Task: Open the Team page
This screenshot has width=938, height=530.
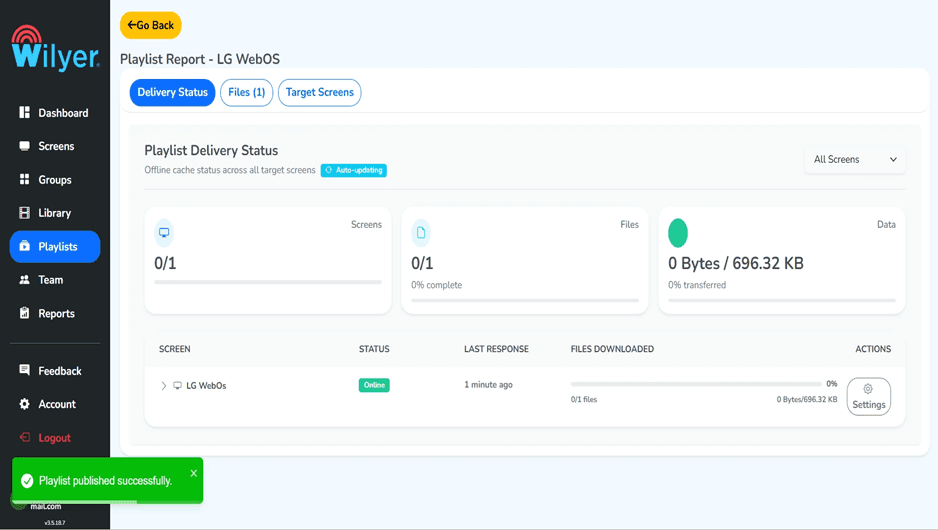Action: pyautogui.click(x=54, y=280)
